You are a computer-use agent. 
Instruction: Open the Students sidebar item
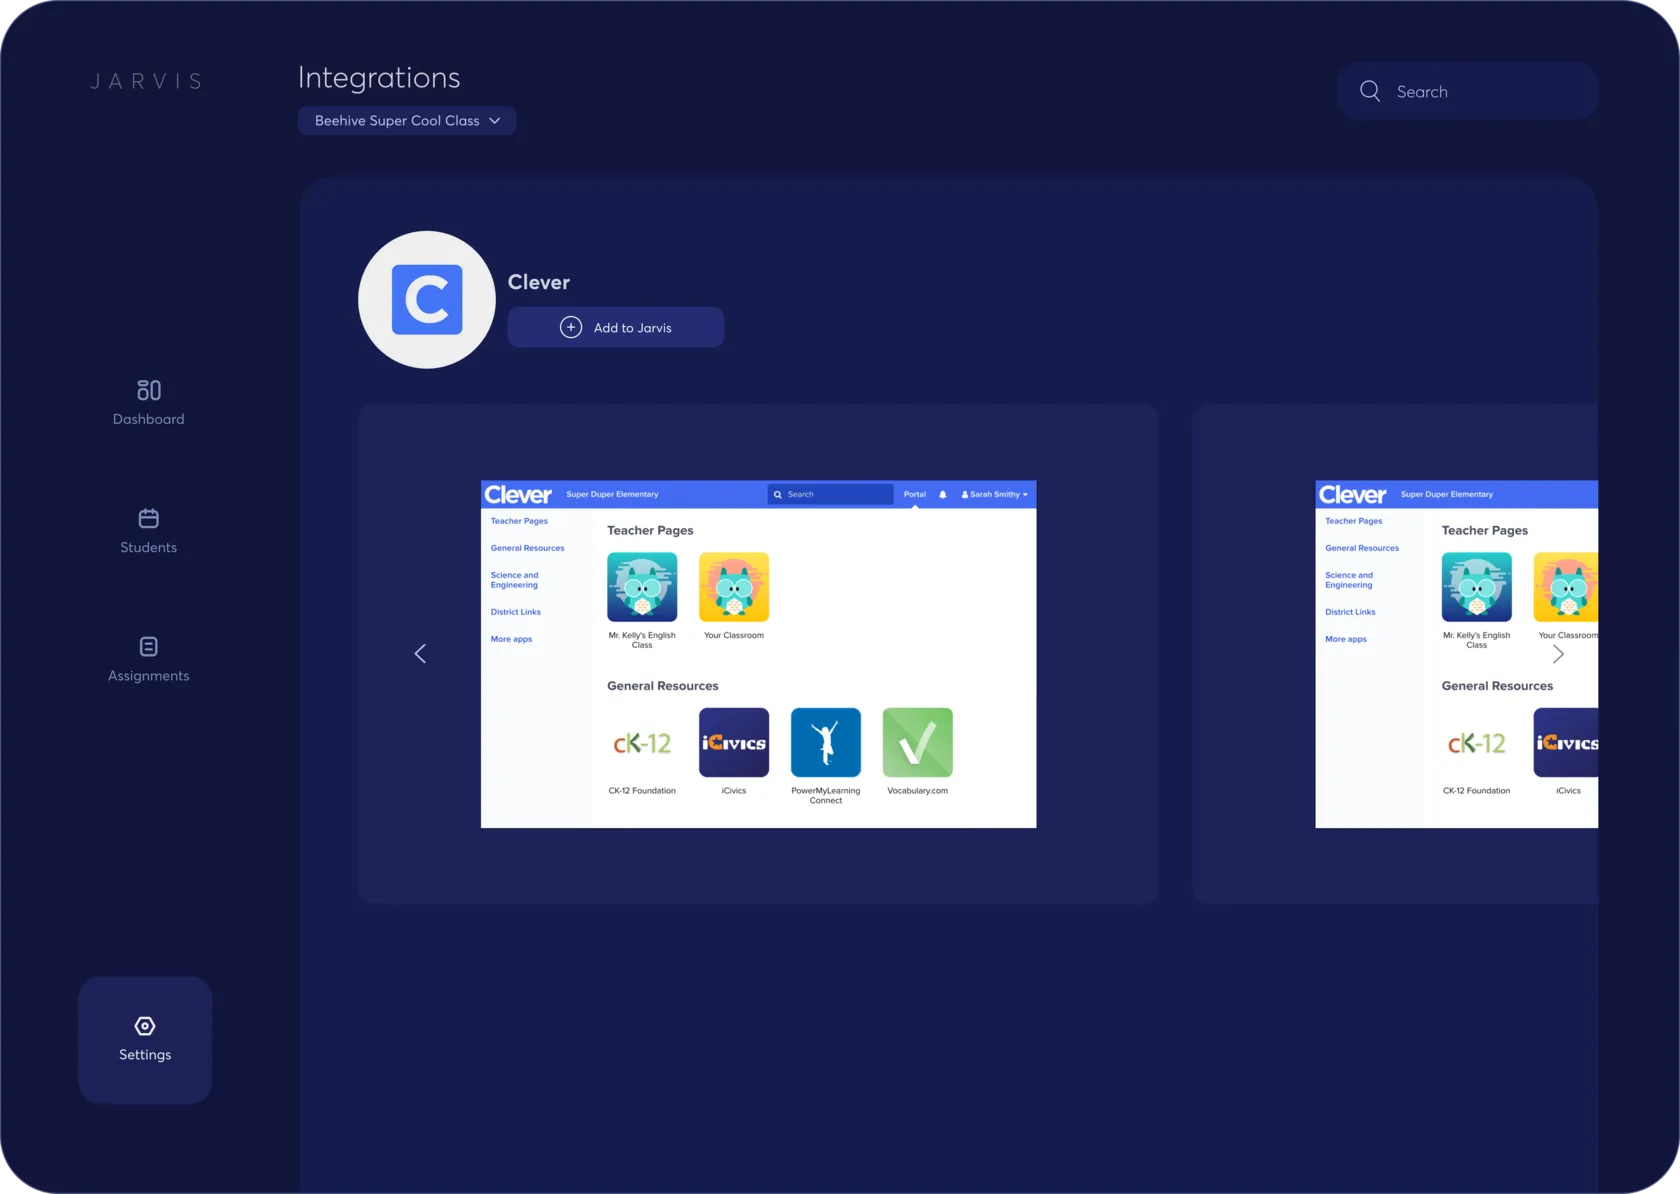(x=148, y=531)
